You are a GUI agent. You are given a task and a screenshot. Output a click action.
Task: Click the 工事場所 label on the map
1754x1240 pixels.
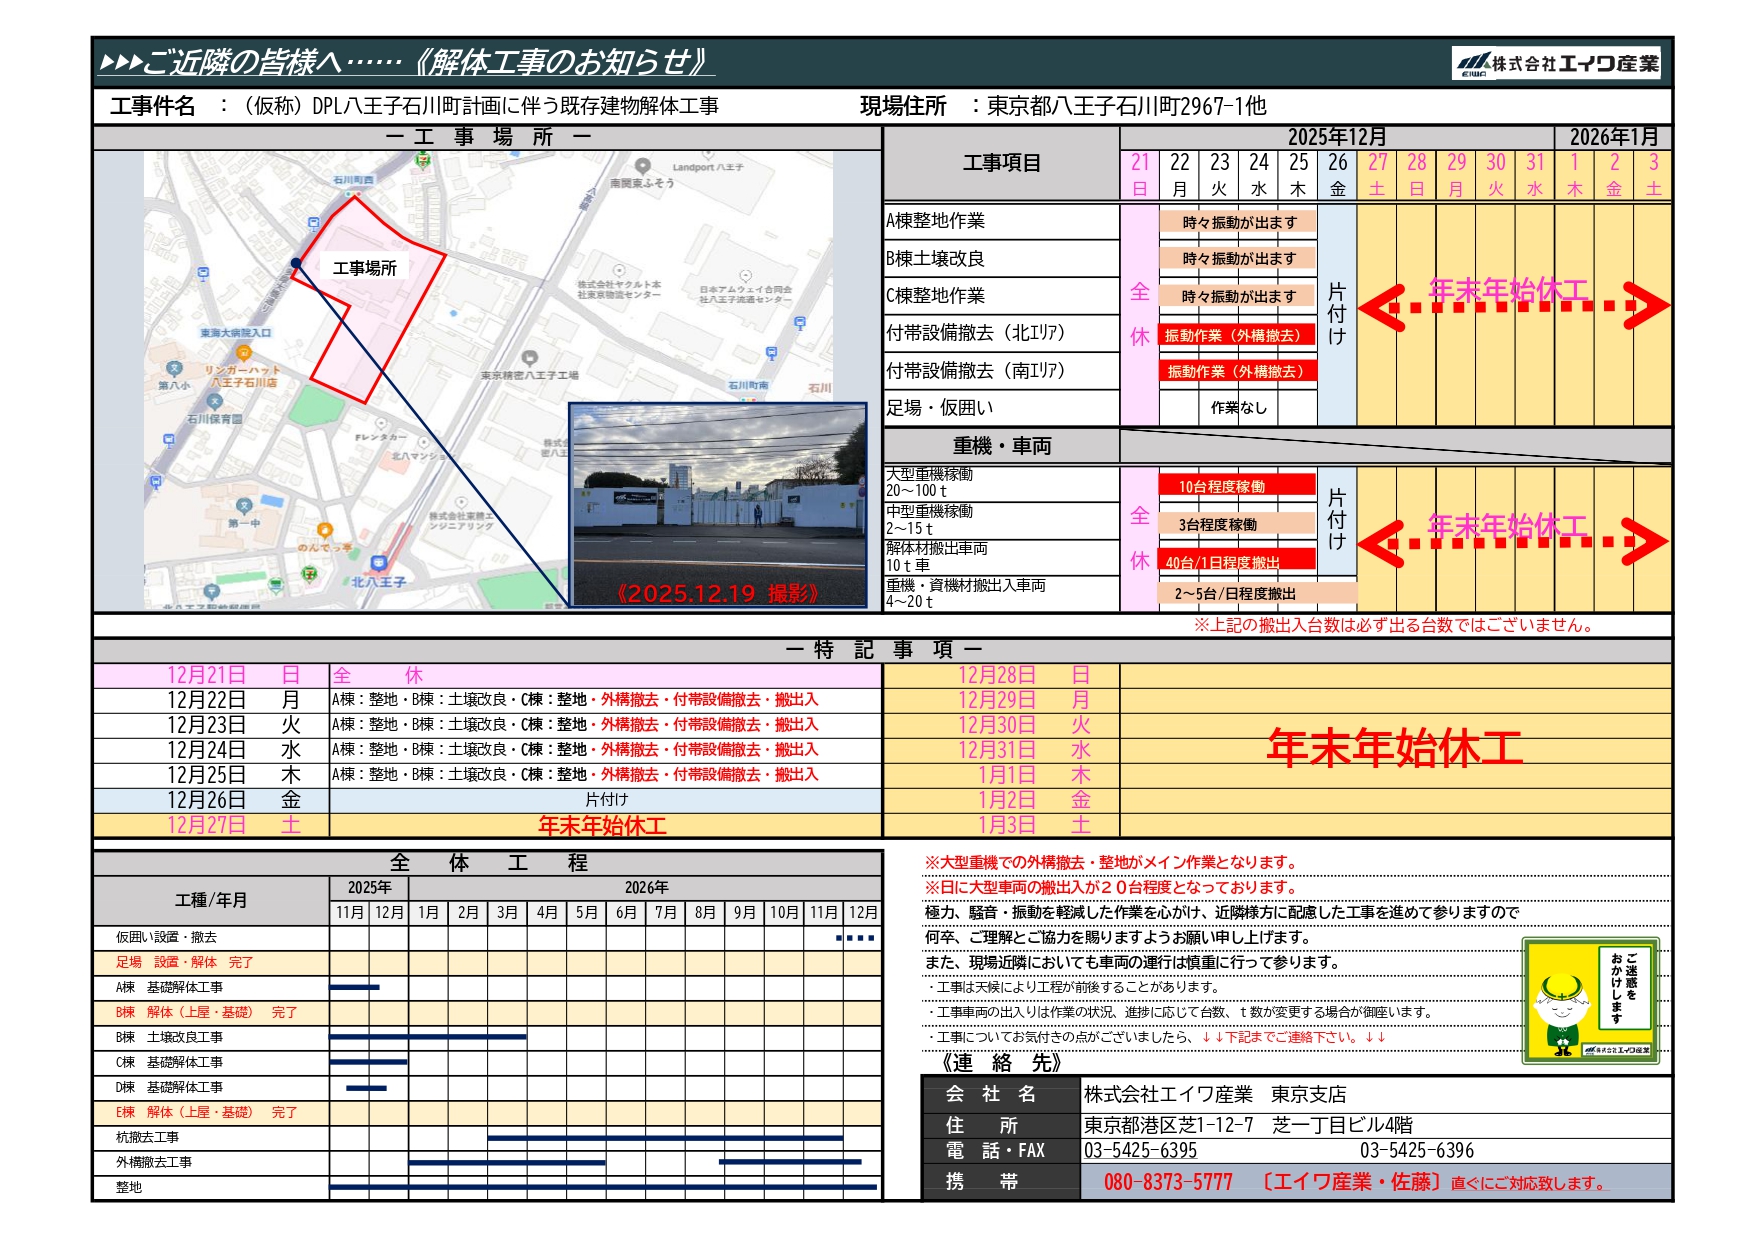pos(364,268)
